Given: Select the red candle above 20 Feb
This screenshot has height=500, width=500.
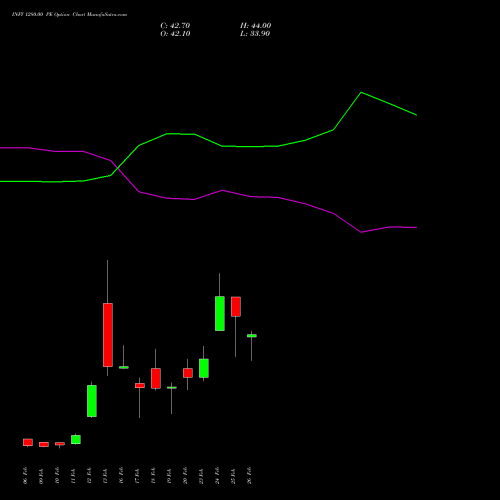Looking at the screenshot, I should tap(188, 373).
